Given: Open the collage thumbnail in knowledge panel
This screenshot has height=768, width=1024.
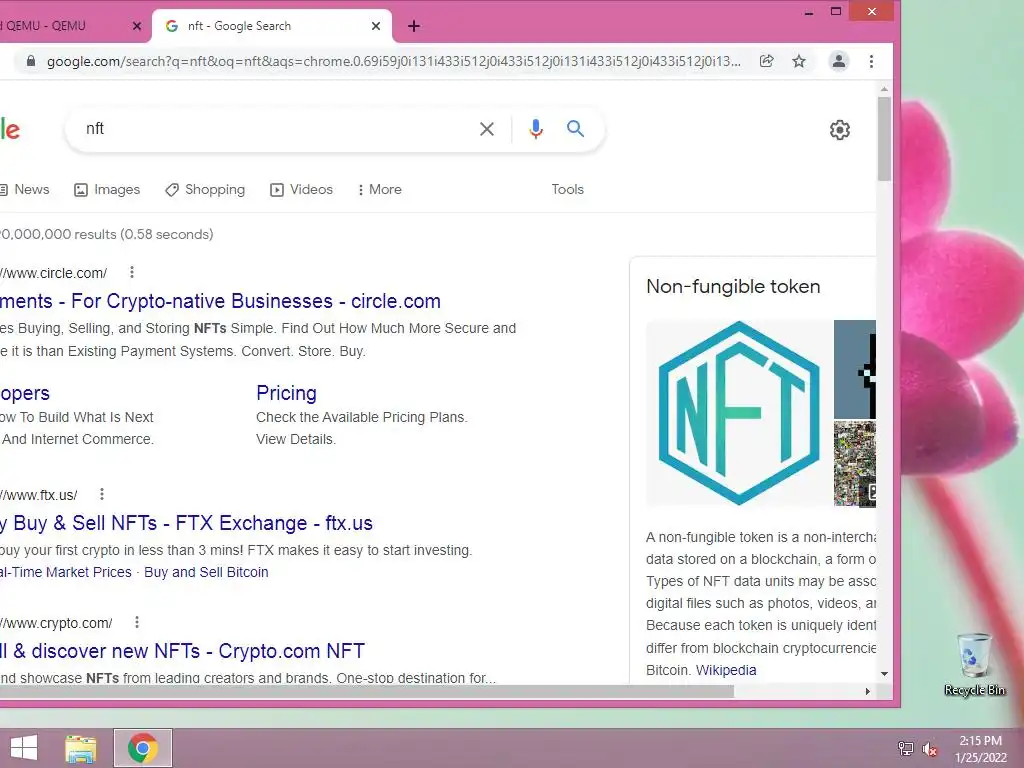Looking at the screenshot, I should tap(855, 464).
